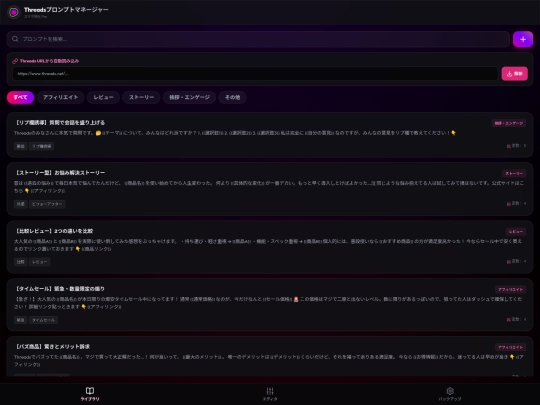Open the 【バズ商品】 prompt card title
The image size is (540, 405).
(x=52, y=346)
